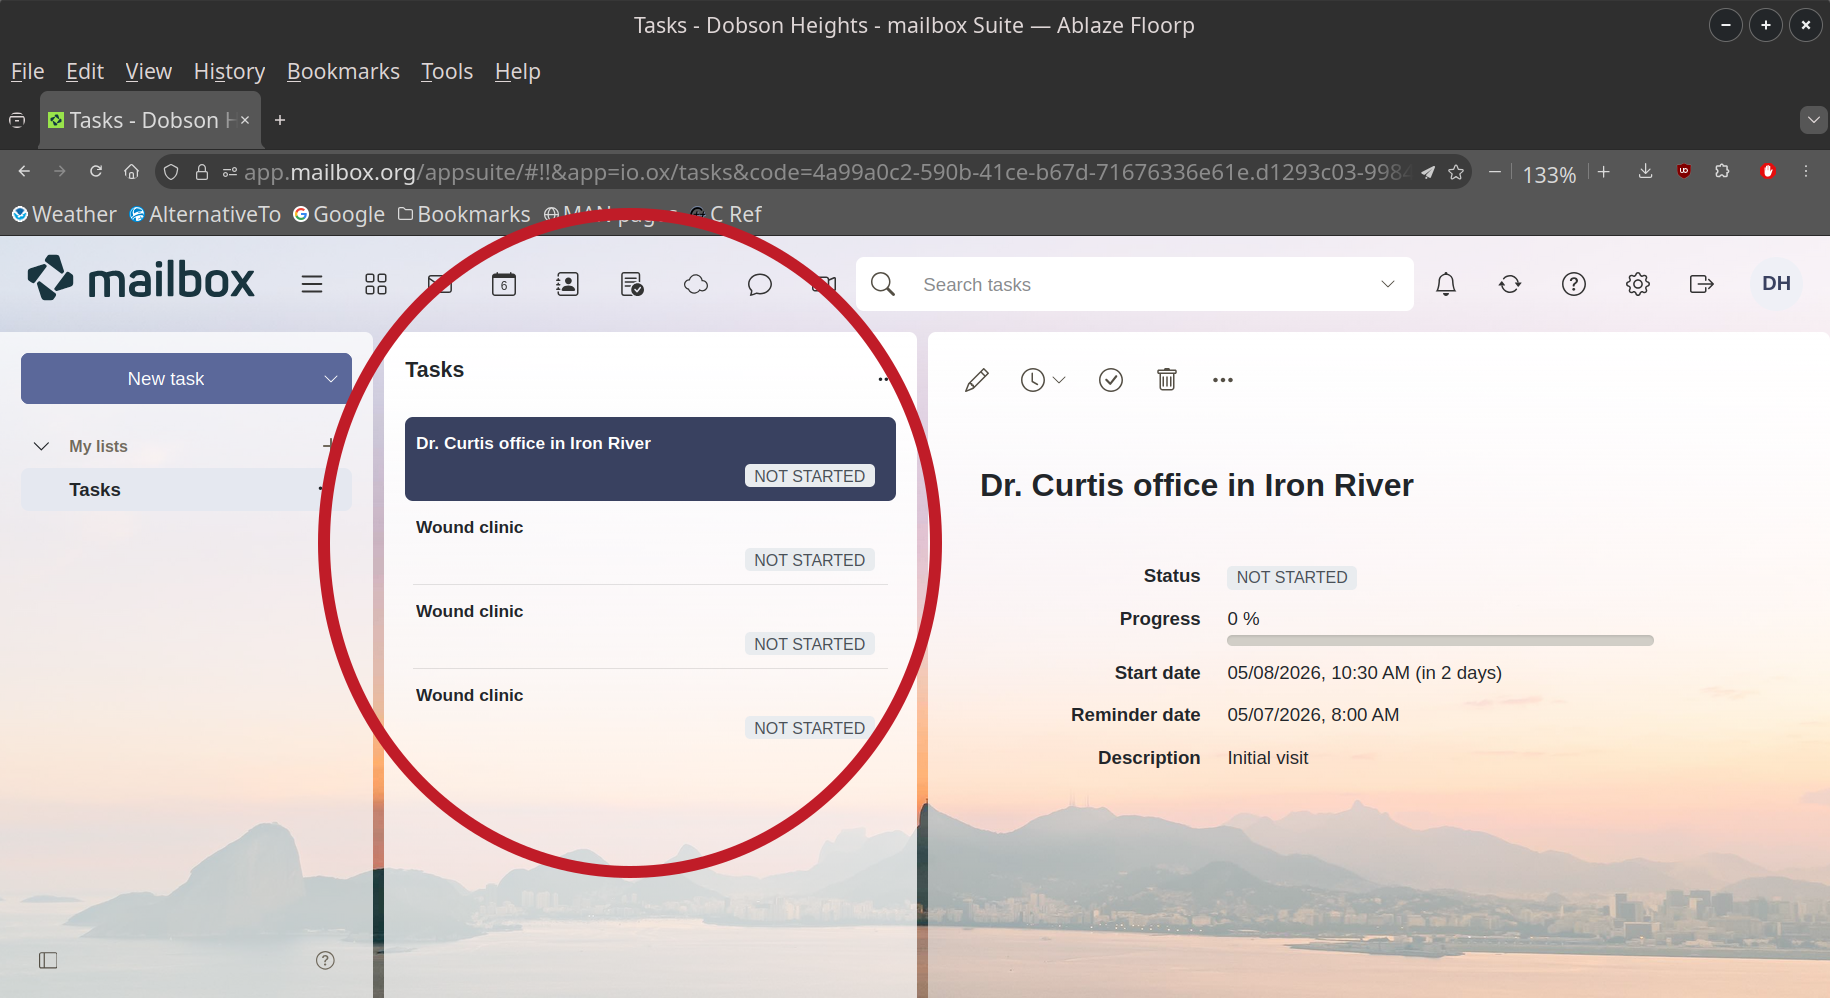Open the Edit menu
The height and width of the screenshot is (998, 1830).
(85, 72)
